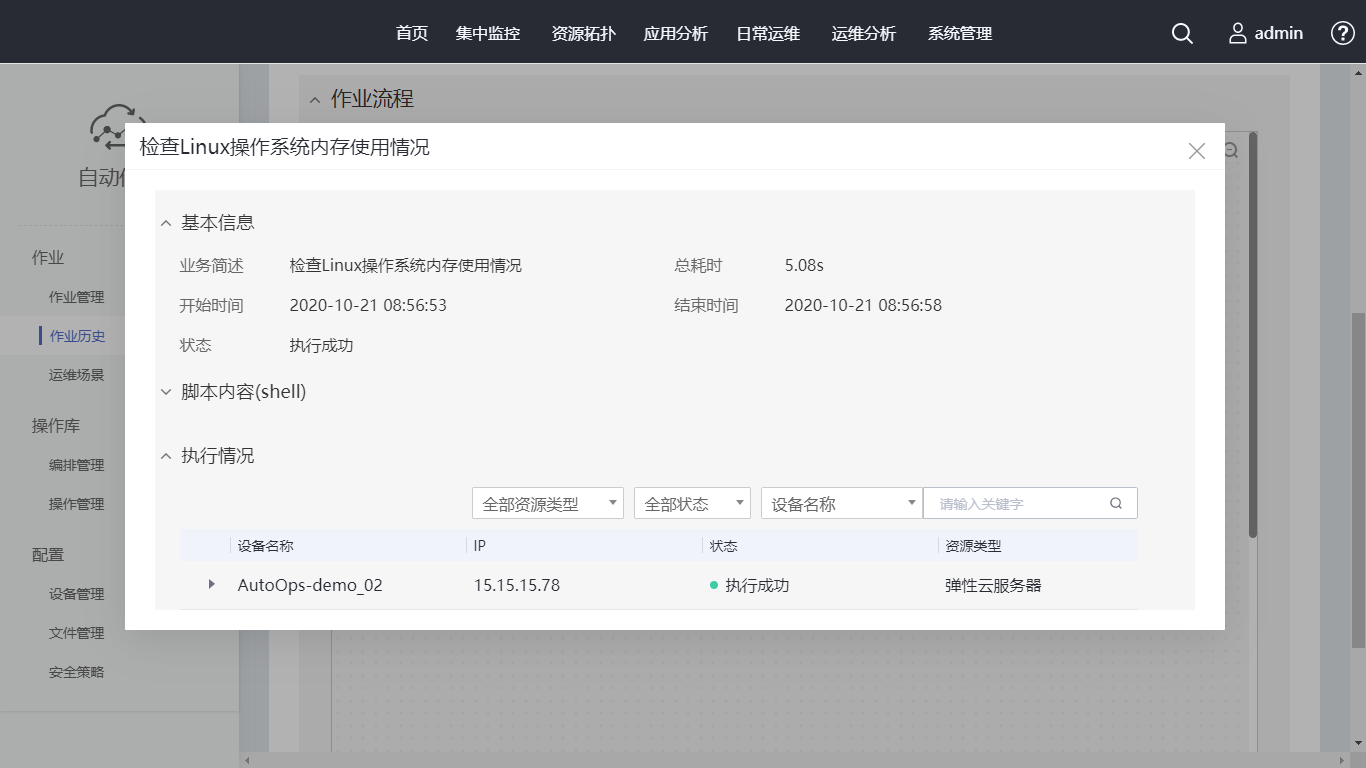Open the 全部状态 filter dropdown

[x=691, y=504]
